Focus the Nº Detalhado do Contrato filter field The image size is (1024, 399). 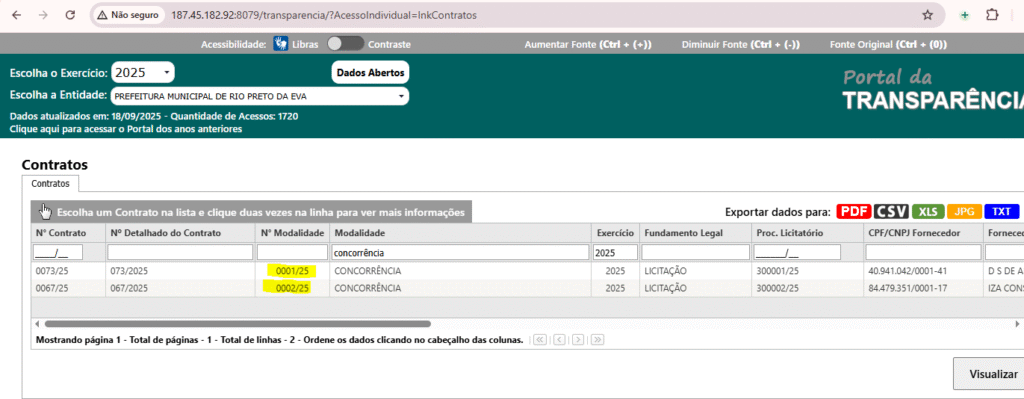180,252
